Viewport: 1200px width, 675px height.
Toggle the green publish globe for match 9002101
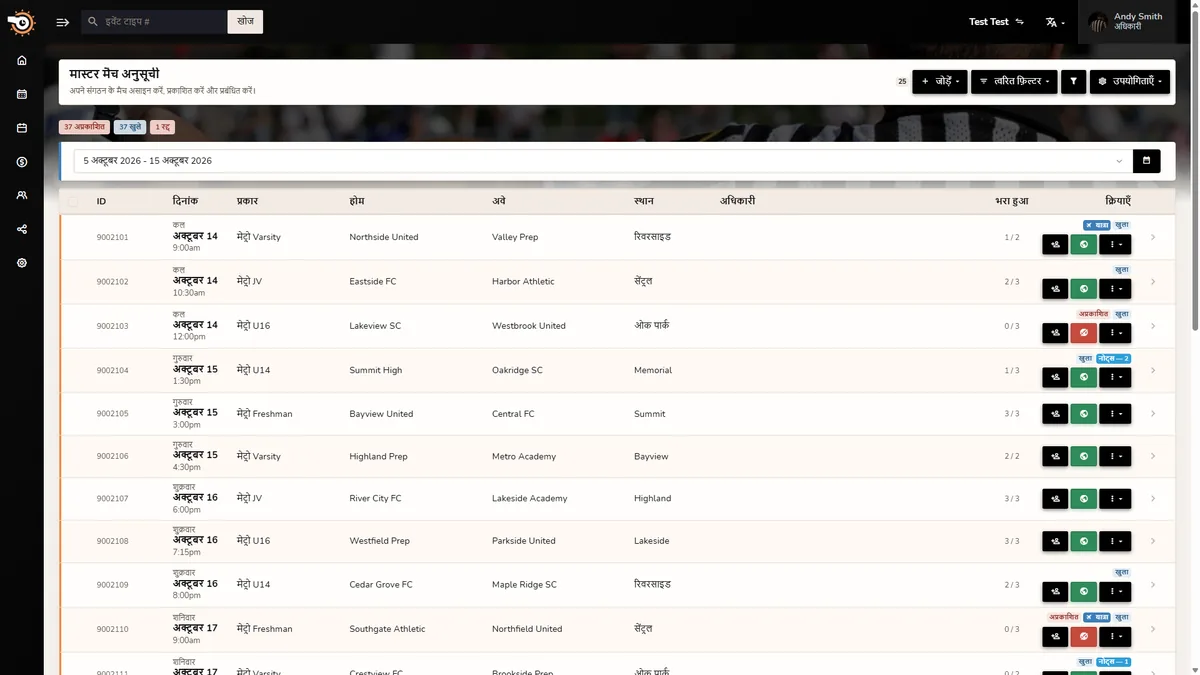point(1084,245)
